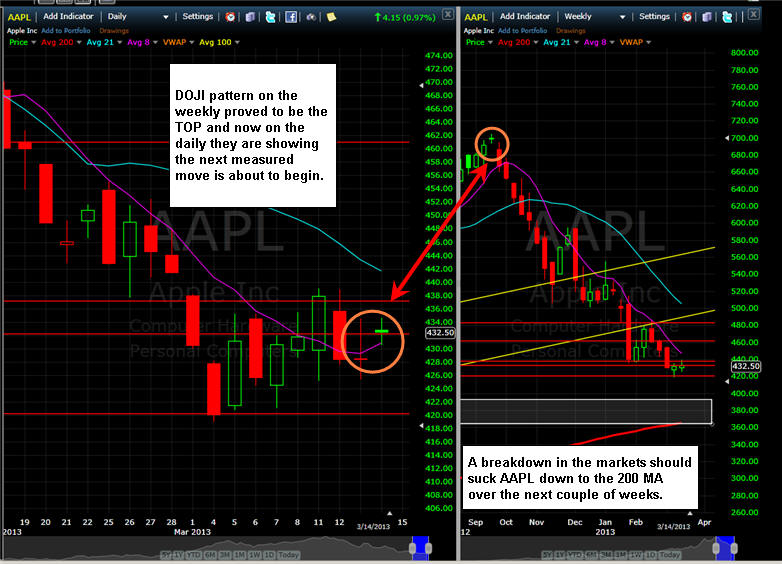The height and width of the screenshot is (564, 782).
Task: Select 6M range in Daily chart
Action: [210, 555]
